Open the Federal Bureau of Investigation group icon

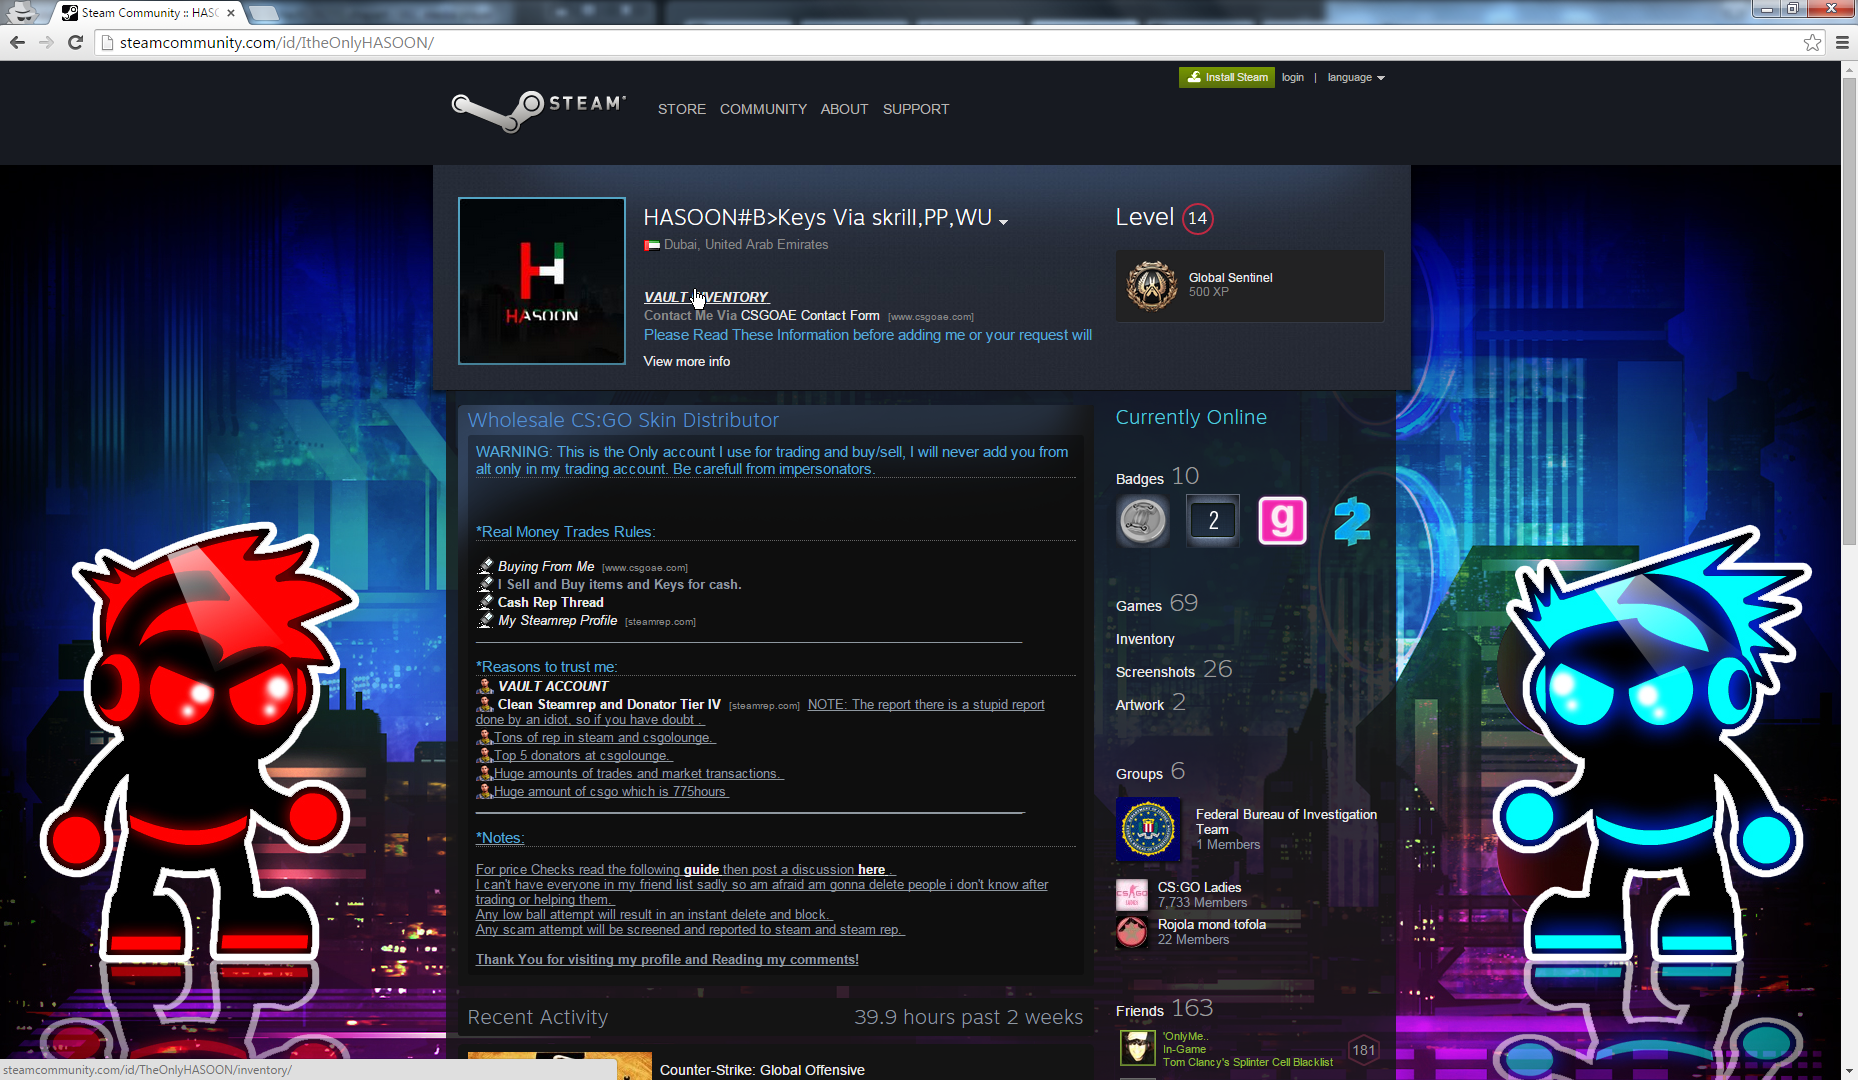(1148, 829)
